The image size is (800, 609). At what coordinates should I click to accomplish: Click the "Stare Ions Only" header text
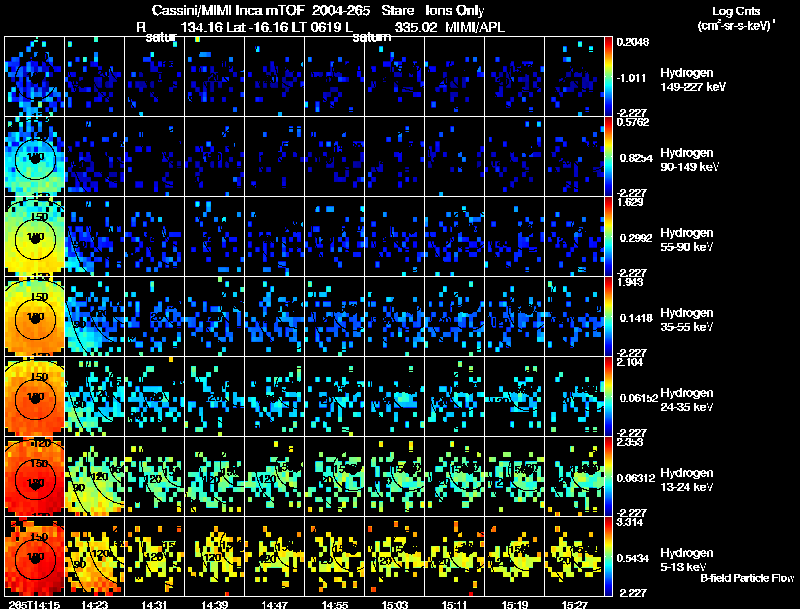(433, 11)
